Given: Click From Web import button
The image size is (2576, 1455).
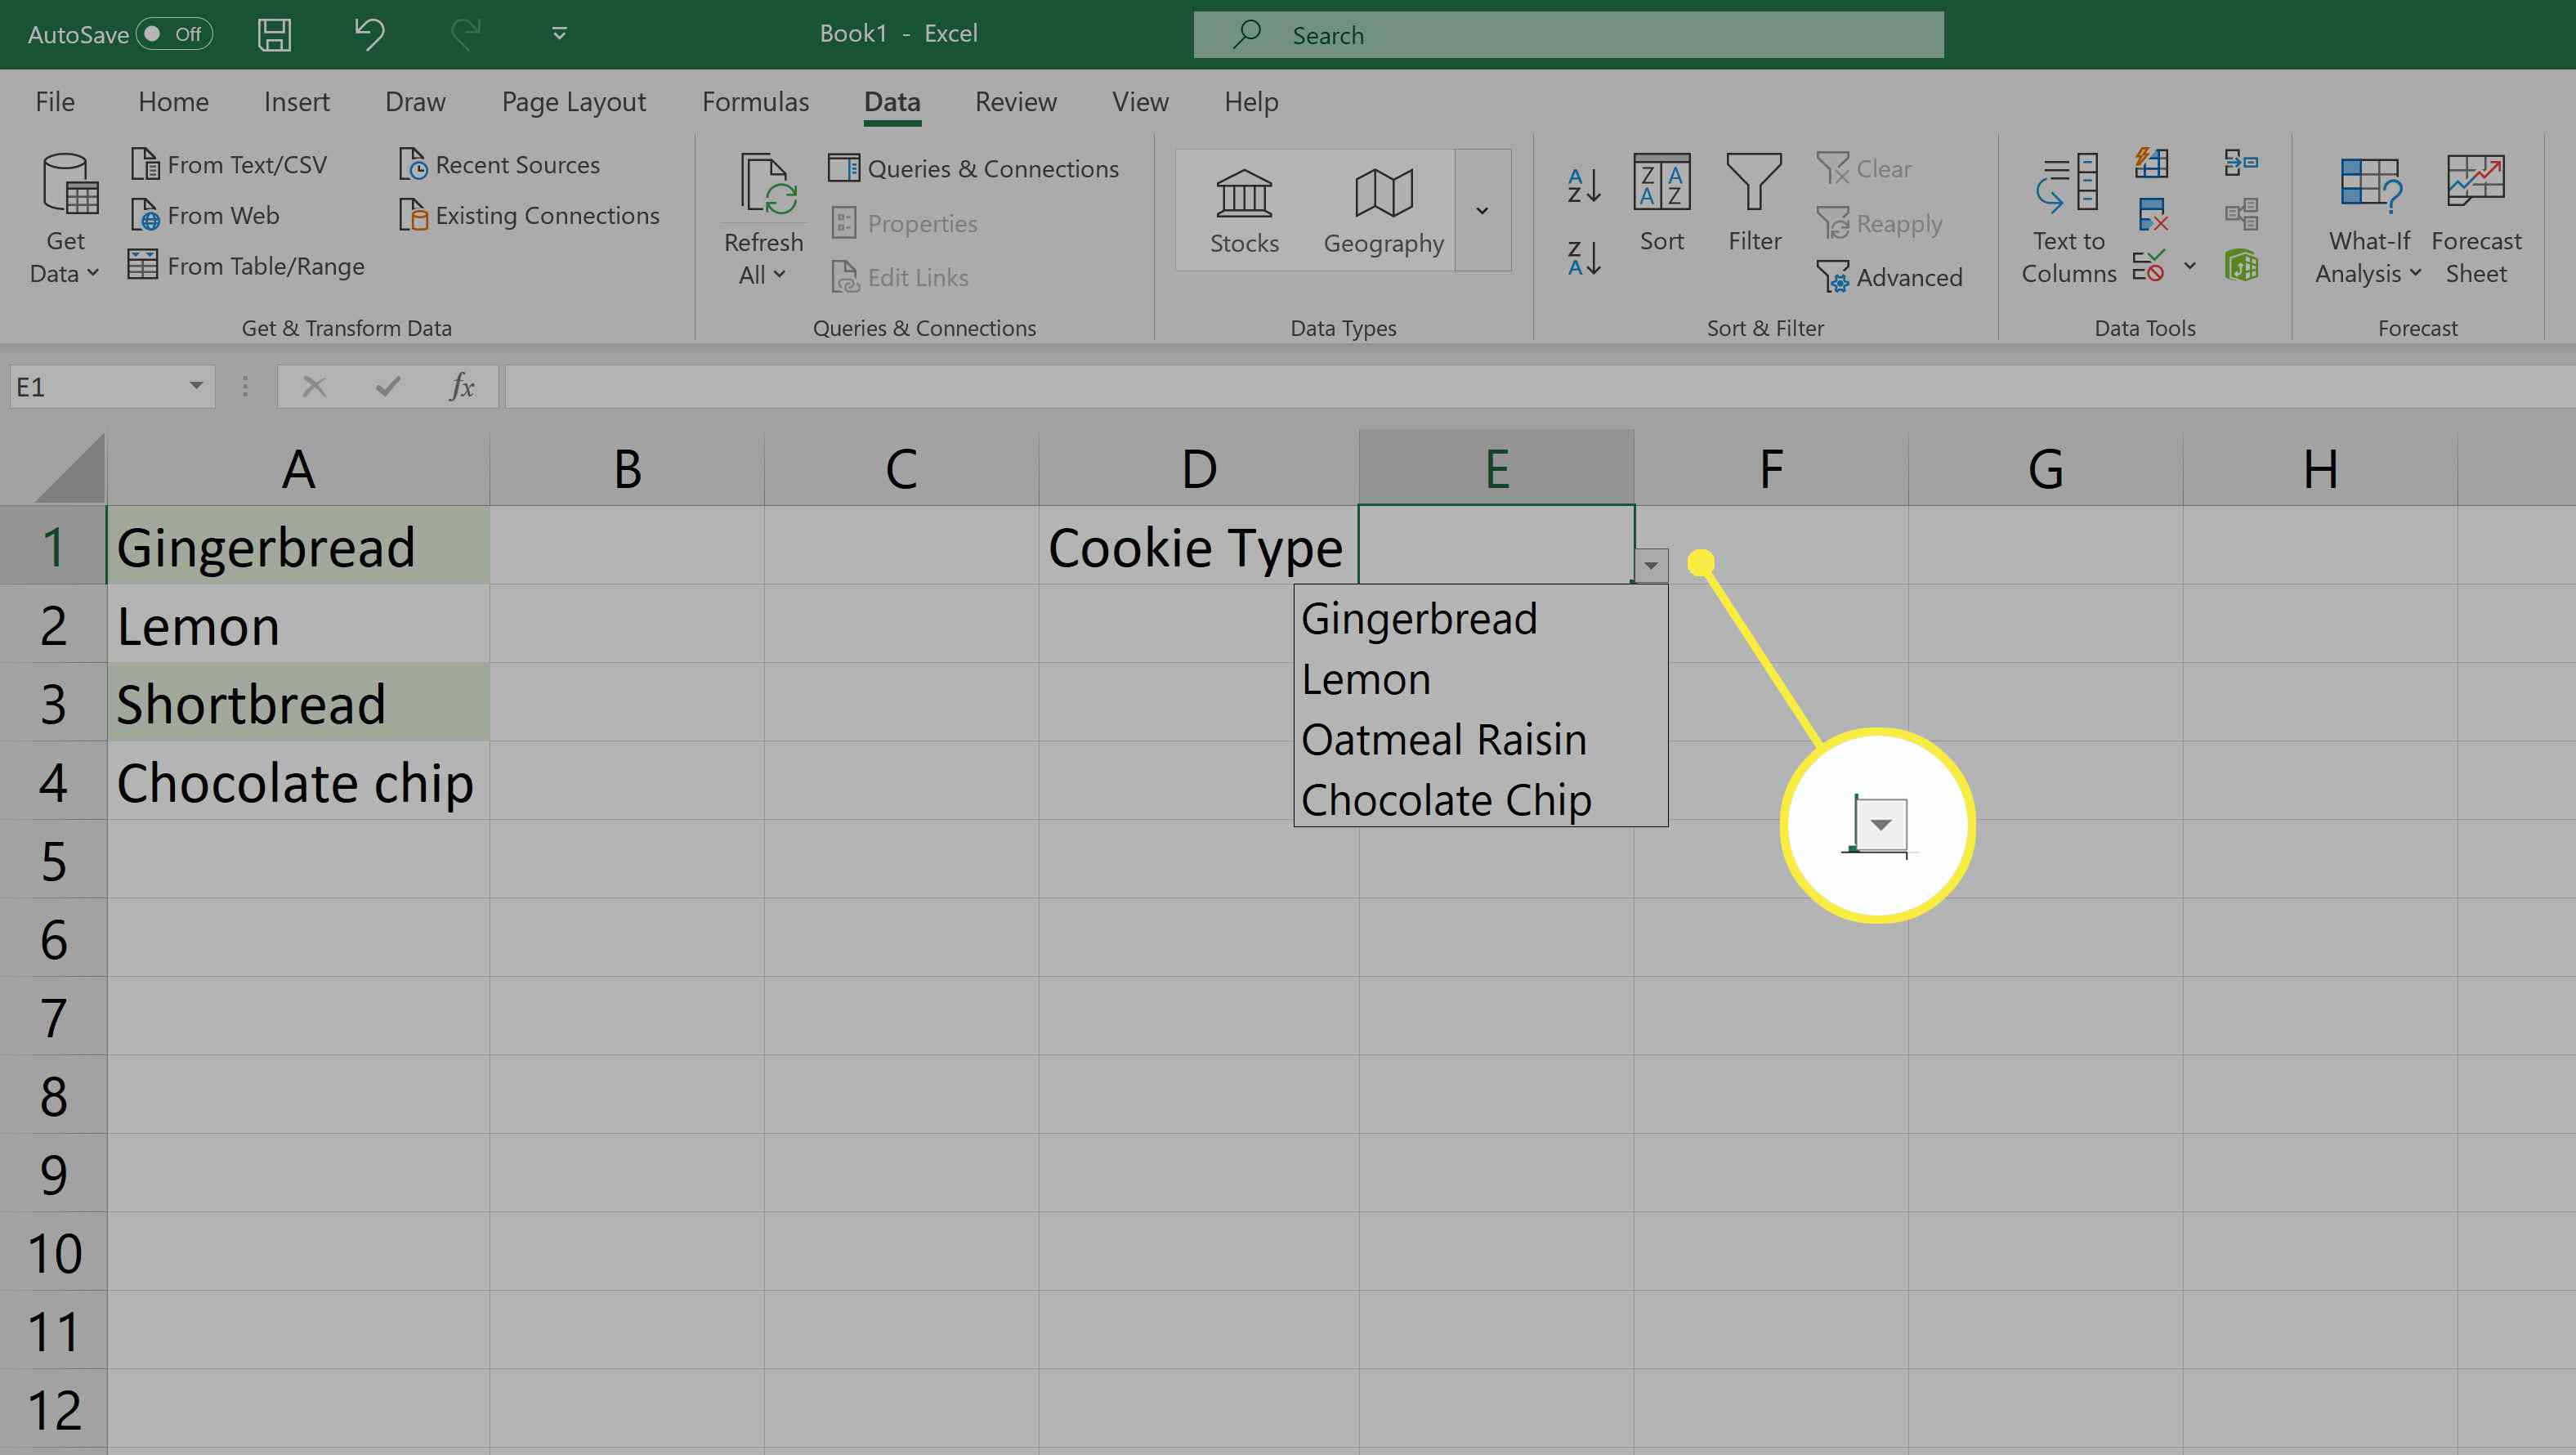Looking at the screenshot, I should (205, 215).
